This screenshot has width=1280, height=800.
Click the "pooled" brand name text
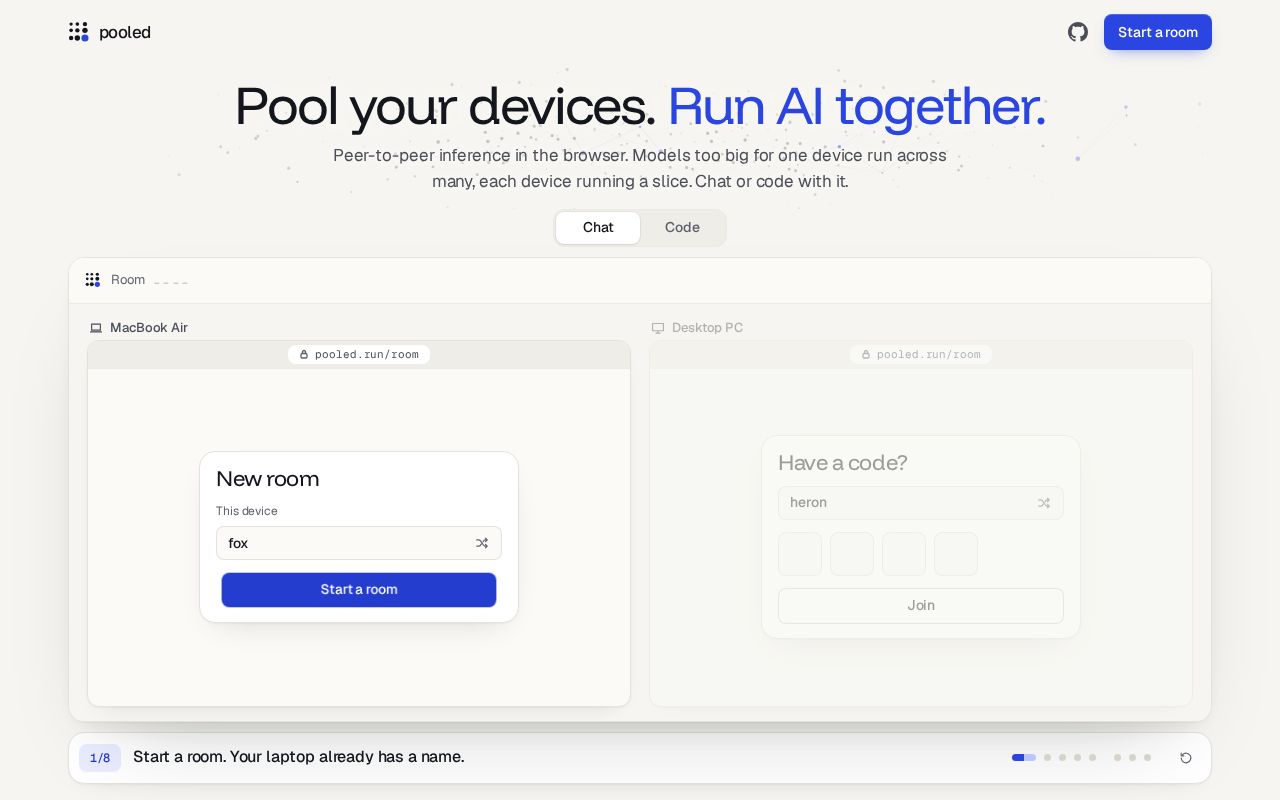125,32
